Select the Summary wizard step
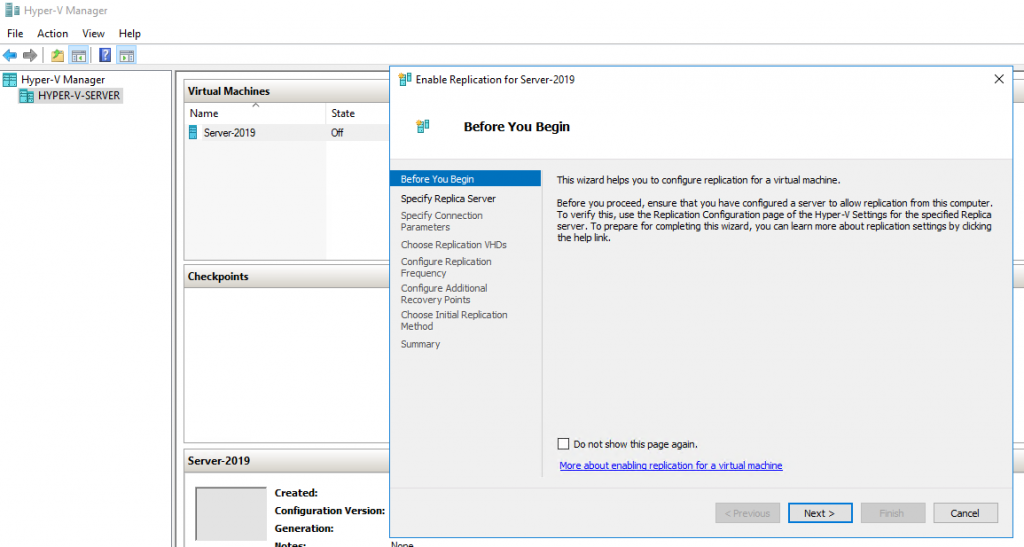Image resolution: width=1024 pixels, height=547 pixels. click(420, 344)
